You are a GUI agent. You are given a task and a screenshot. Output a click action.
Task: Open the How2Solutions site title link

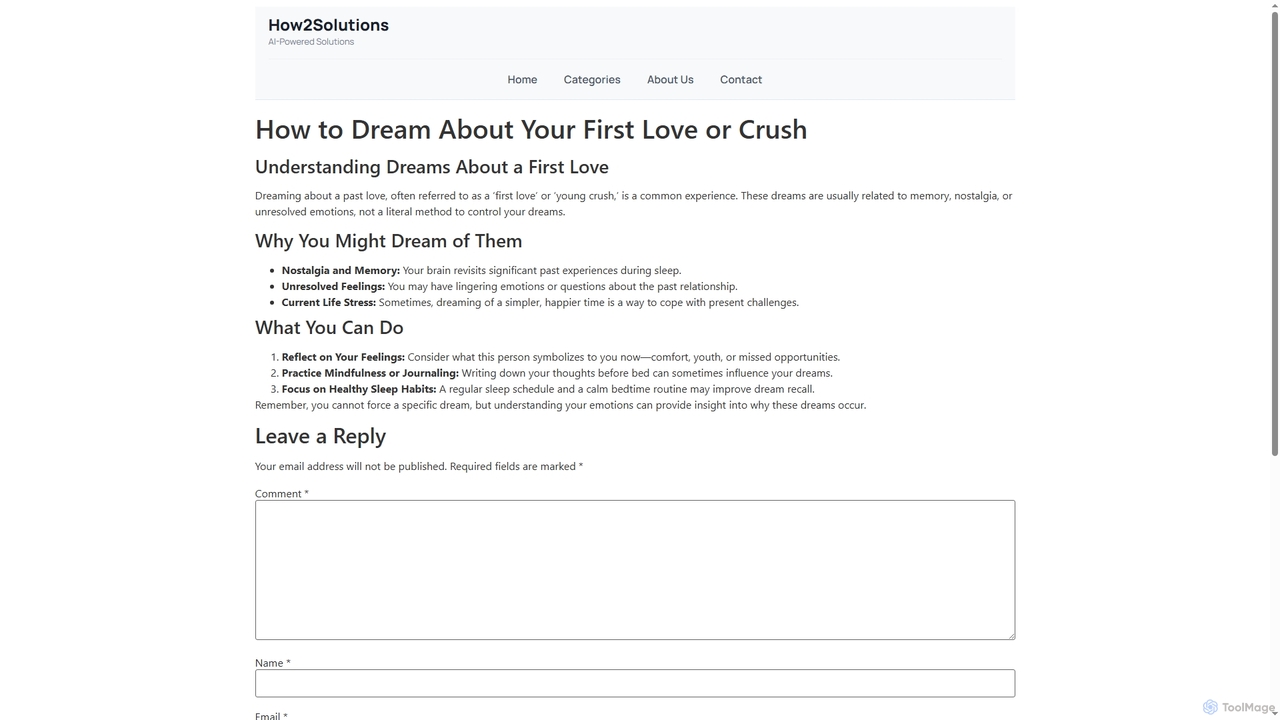pyautogui.click(x=328, y=25)
